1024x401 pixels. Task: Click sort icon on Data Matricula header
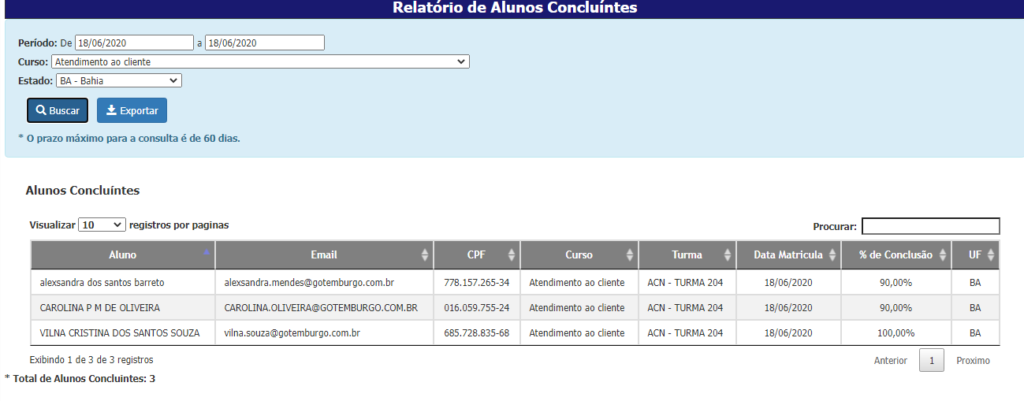tap(832, 255)
